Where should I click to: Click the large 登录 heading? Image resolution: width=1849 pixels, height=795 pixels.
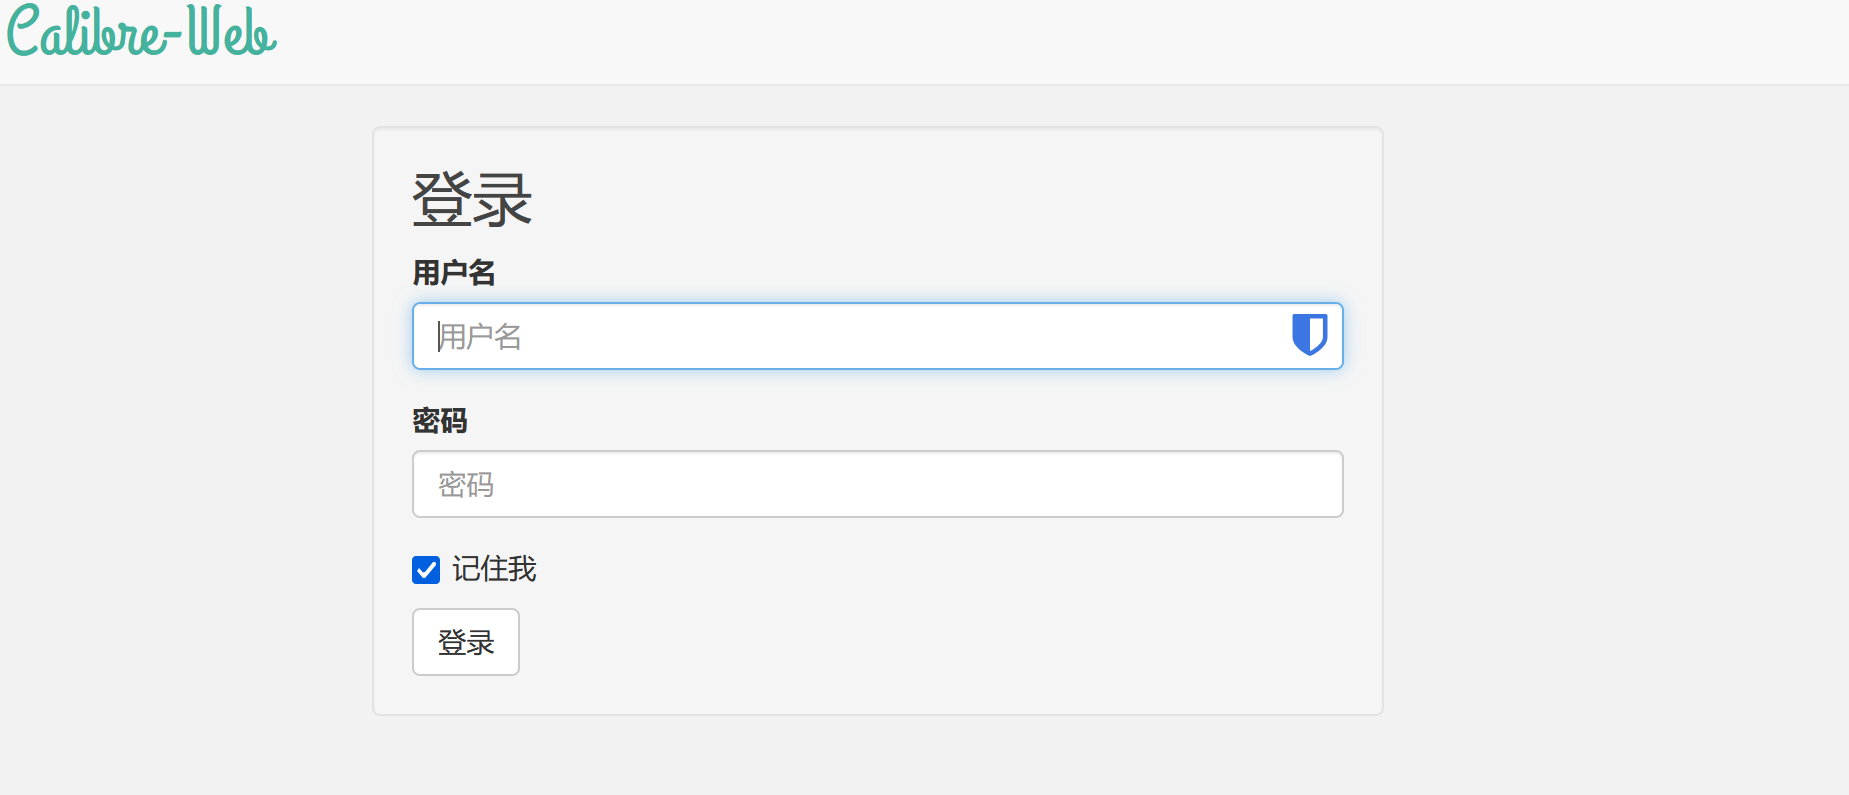[x=472, y=200]
